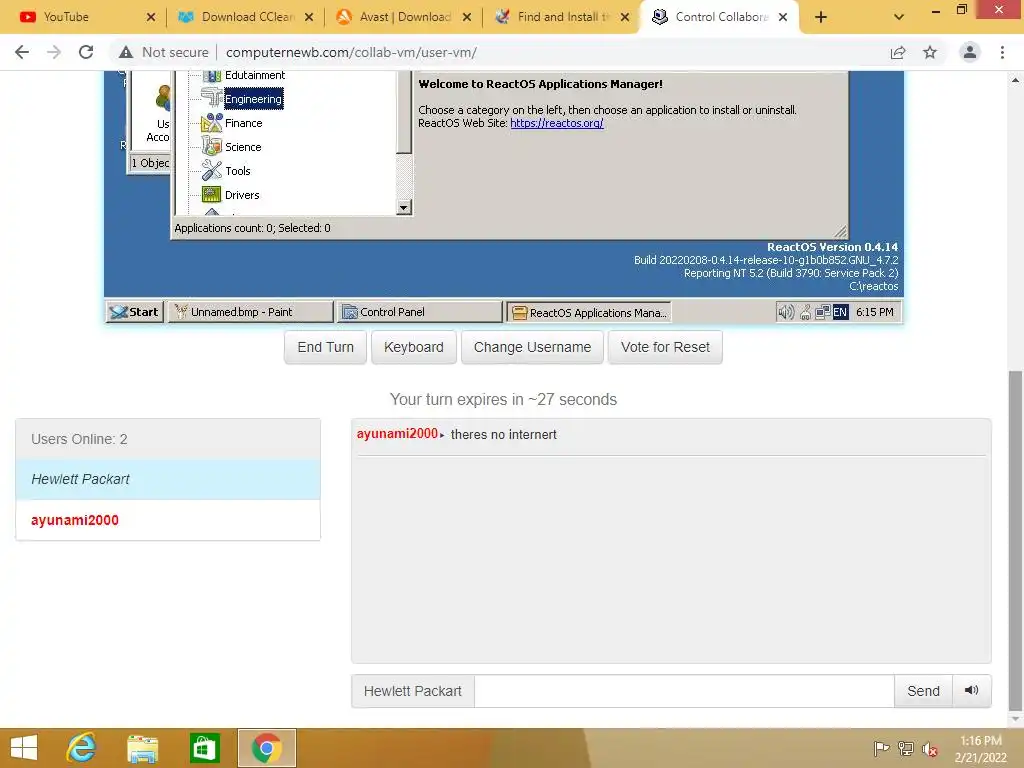Select the Control Collabora tab
Image resolution: width=1024 pixels, height=768 pixels.
pos(720,17)
